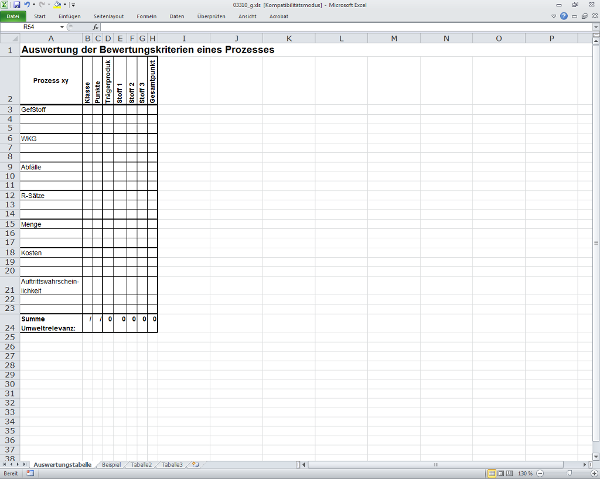Open Excel Help question mark icon

coord(565,17)
